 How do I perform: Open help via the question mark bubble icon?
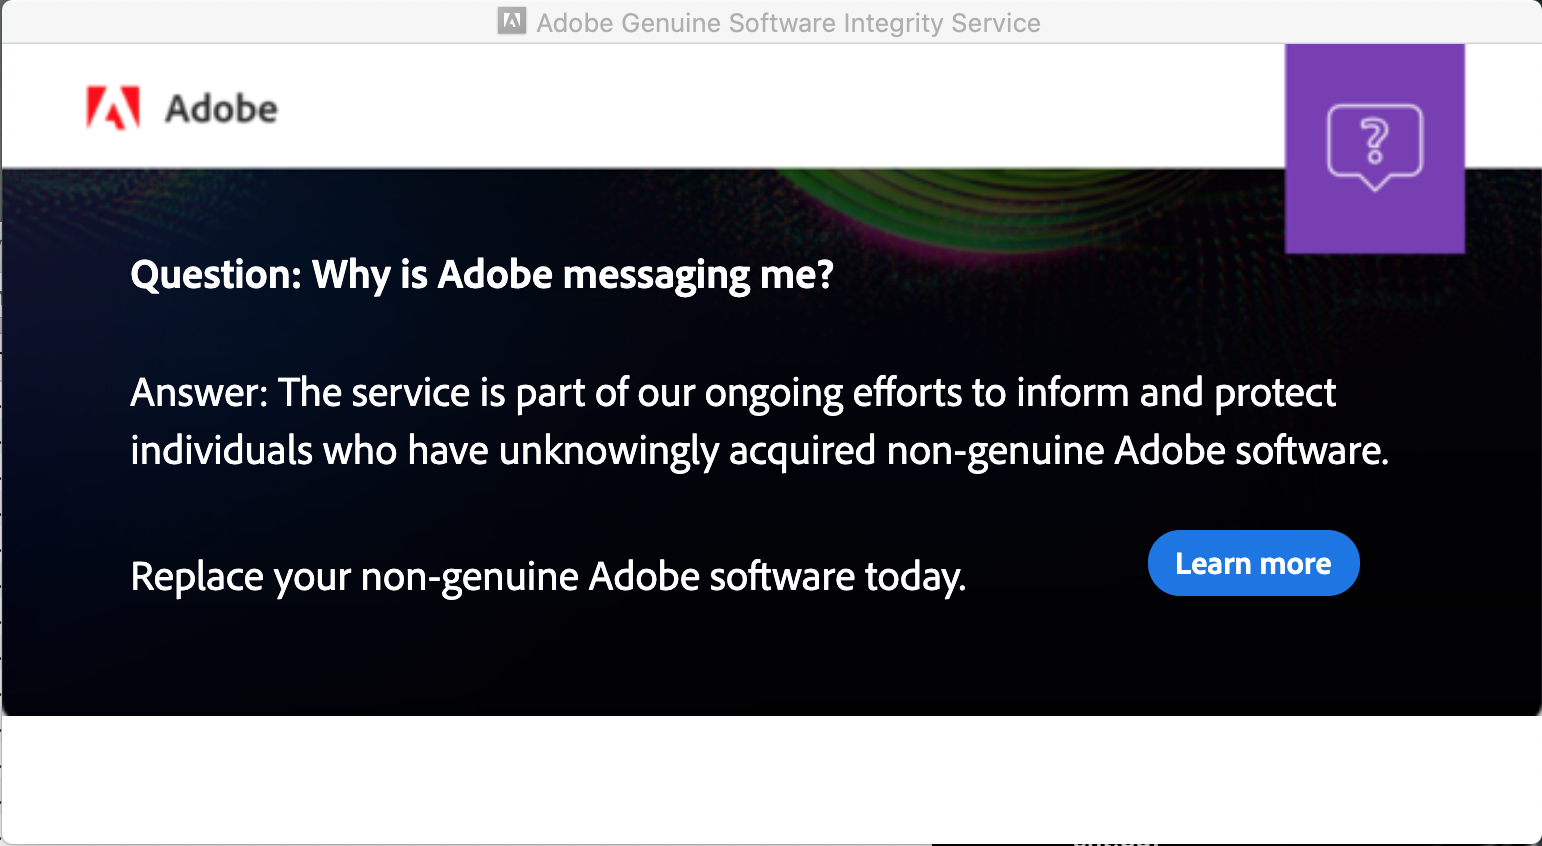pos(1375,147)
